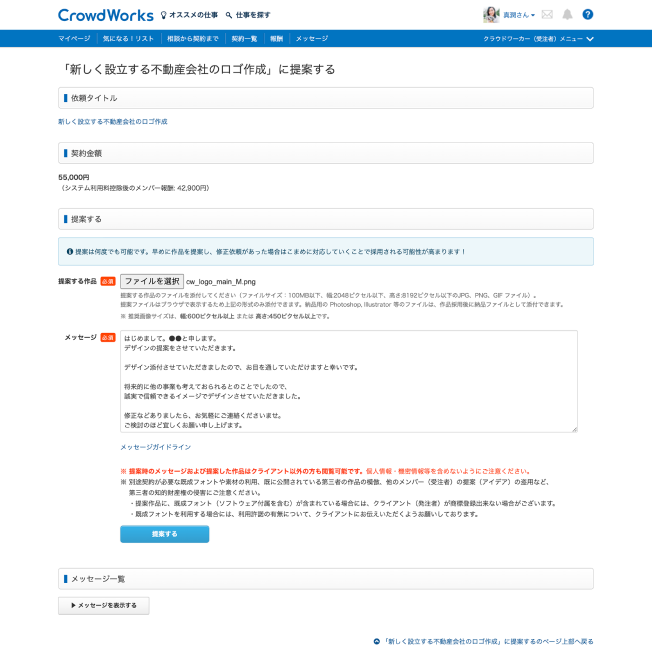Click the blue help question mark icon
The width and height of the screenshot is (652, 652).
[588, 15]
